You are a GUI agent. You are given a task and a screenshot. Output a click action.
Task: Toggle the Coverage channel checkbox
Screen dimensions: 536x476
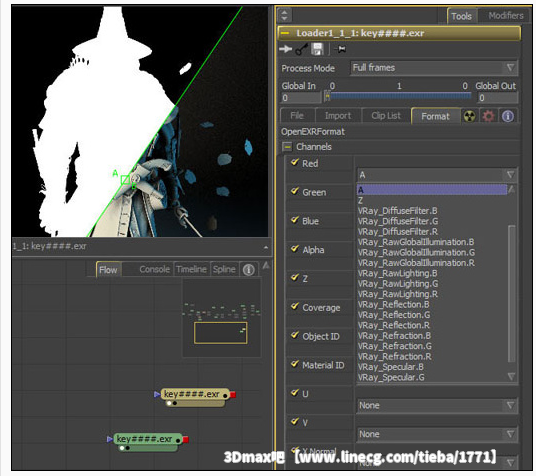pos(294,306)
